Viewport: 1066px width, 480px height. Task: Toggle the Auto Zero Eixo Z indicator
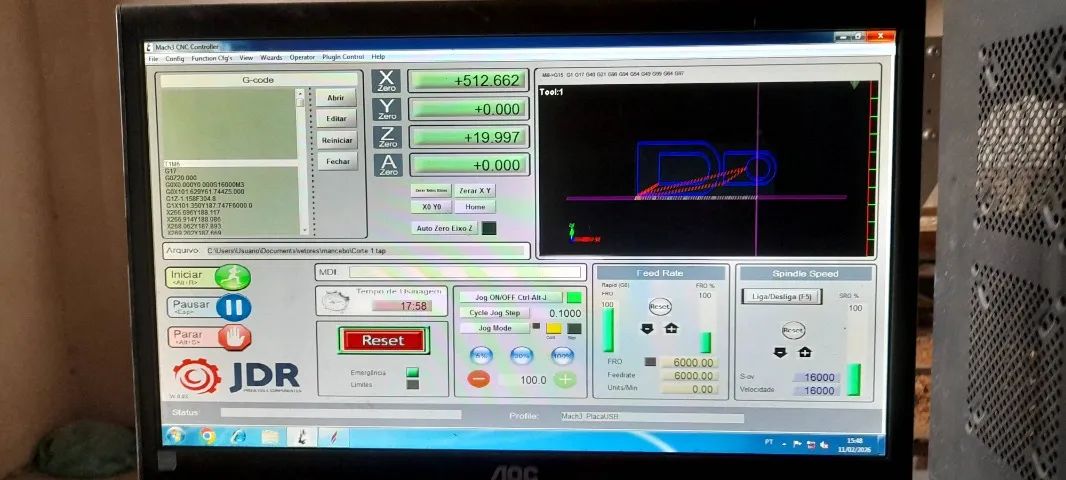[489, 228]
